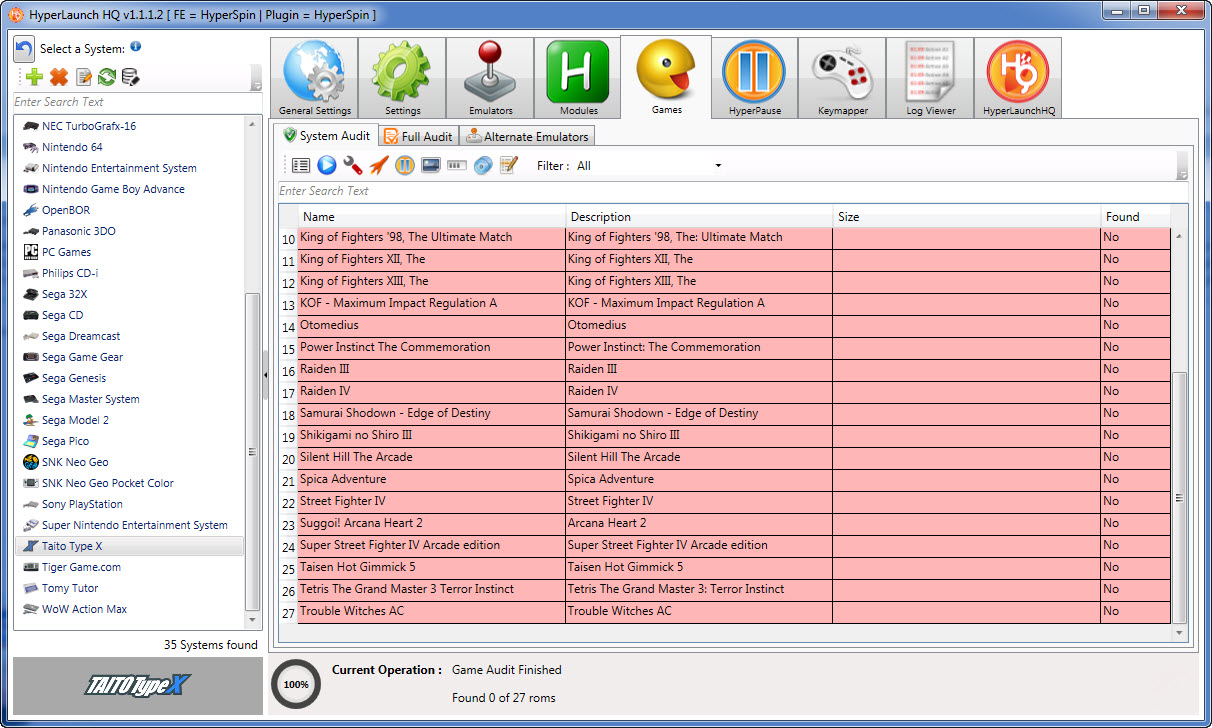Click the games search text field
Image resolution: width=1212 pixels, height=728 pixels.
(x=732, y=191)
